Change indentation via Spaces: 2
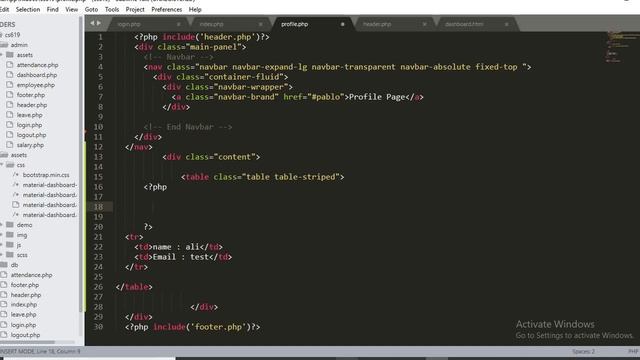 tap(583, 351)
